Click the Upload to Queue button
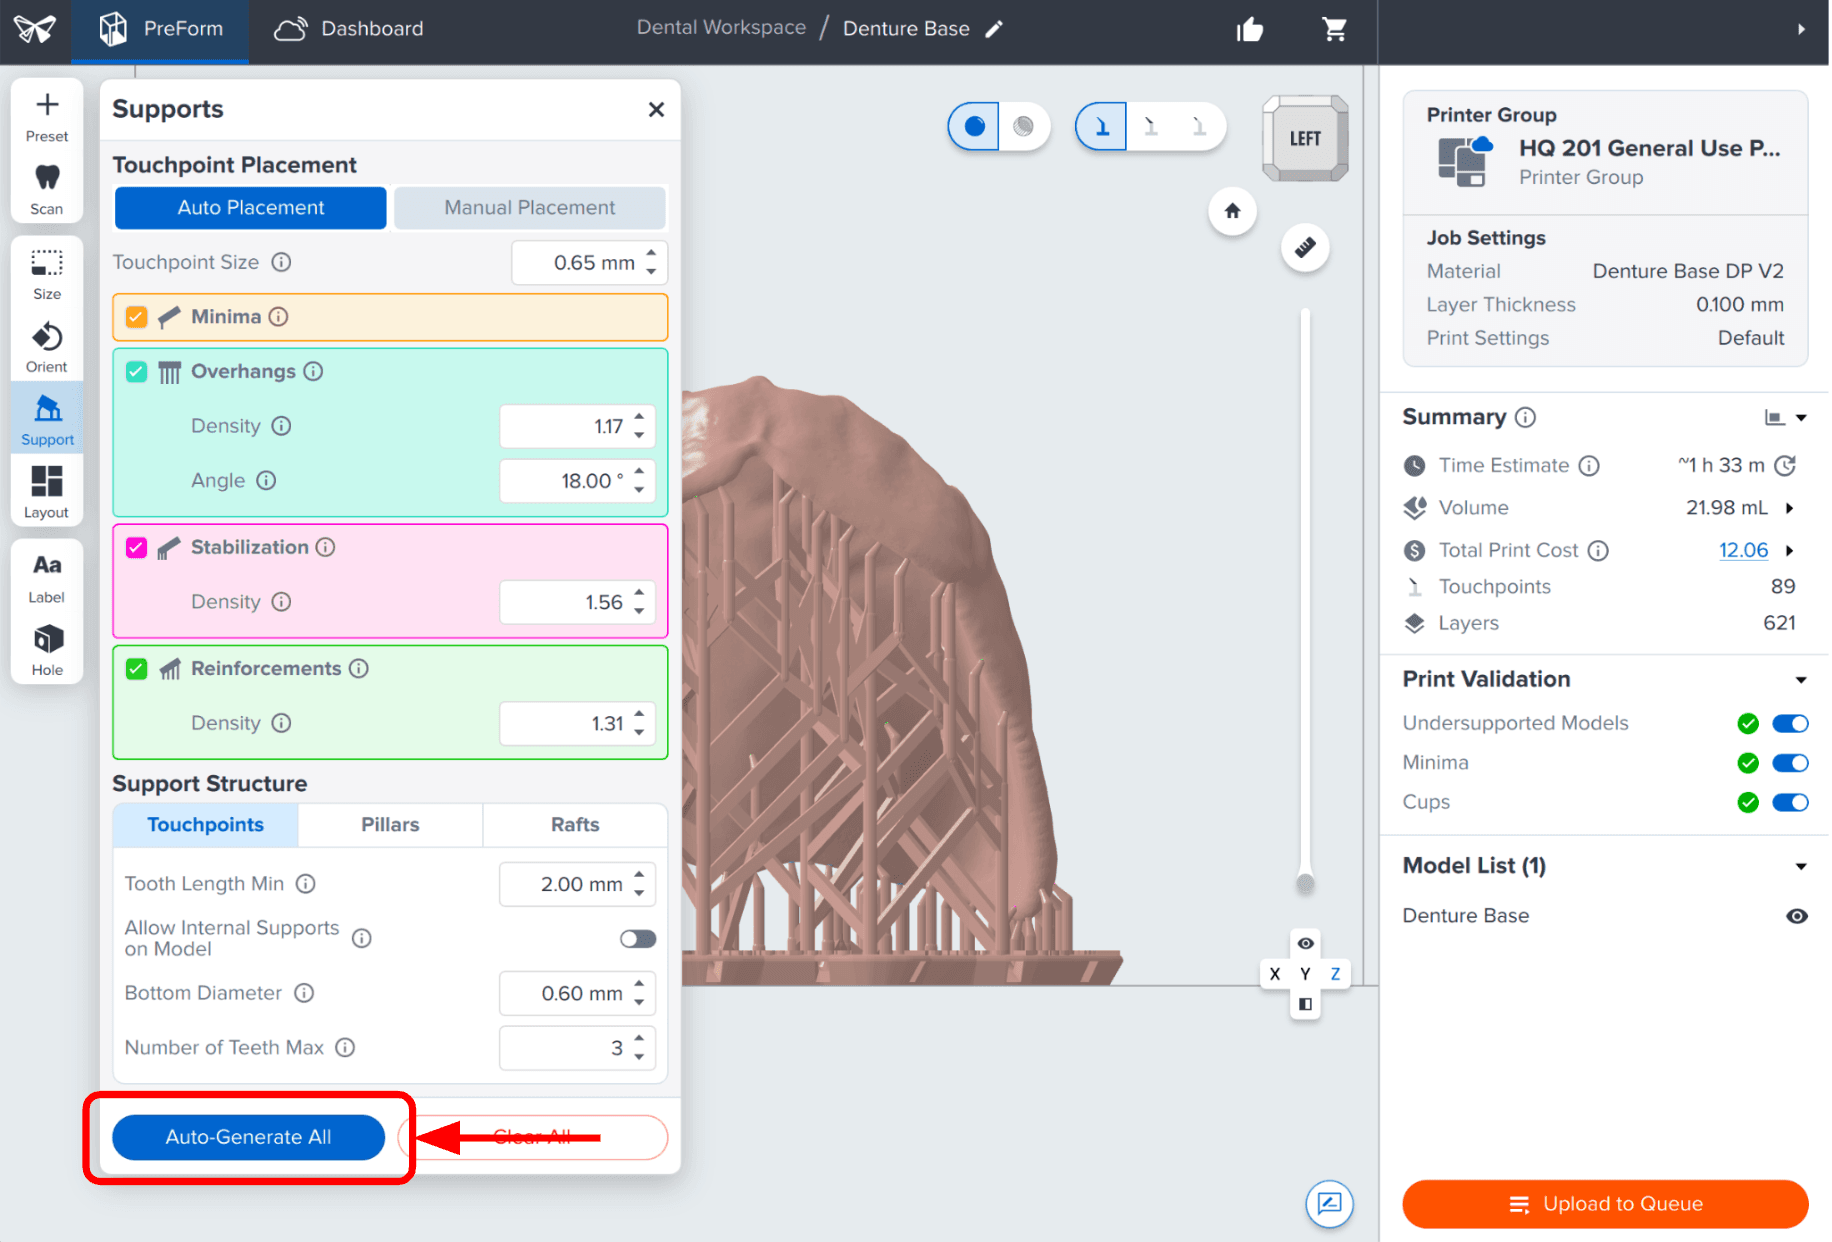 click(x=1605, y=1204)
